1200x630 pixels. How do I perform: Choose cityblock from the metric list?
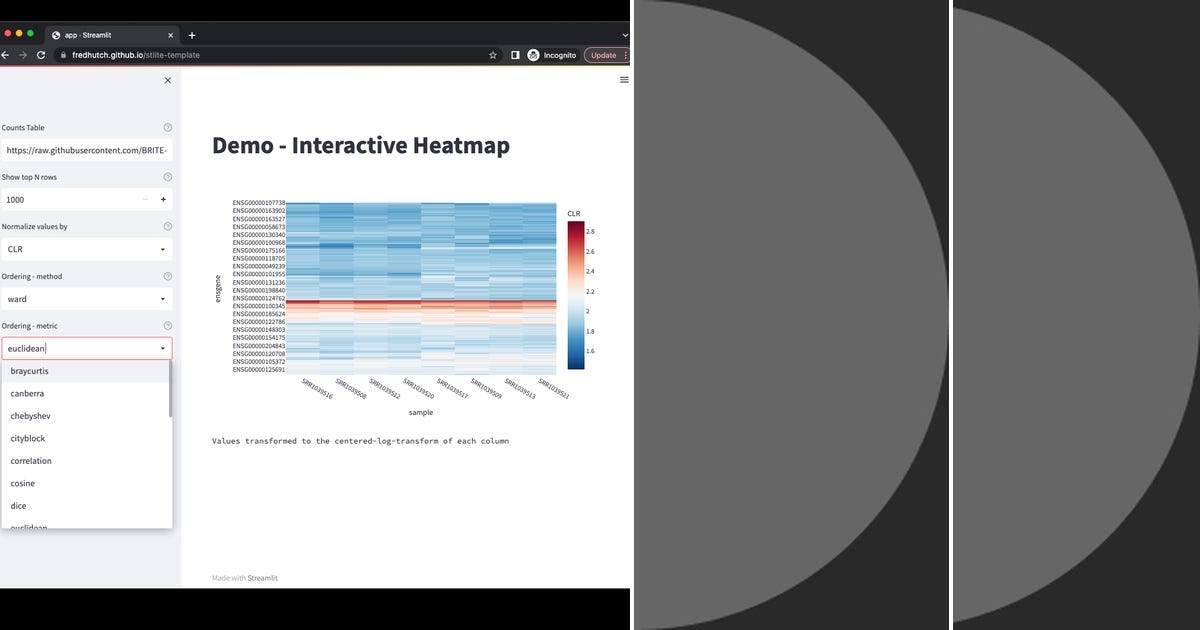(86, 438)
